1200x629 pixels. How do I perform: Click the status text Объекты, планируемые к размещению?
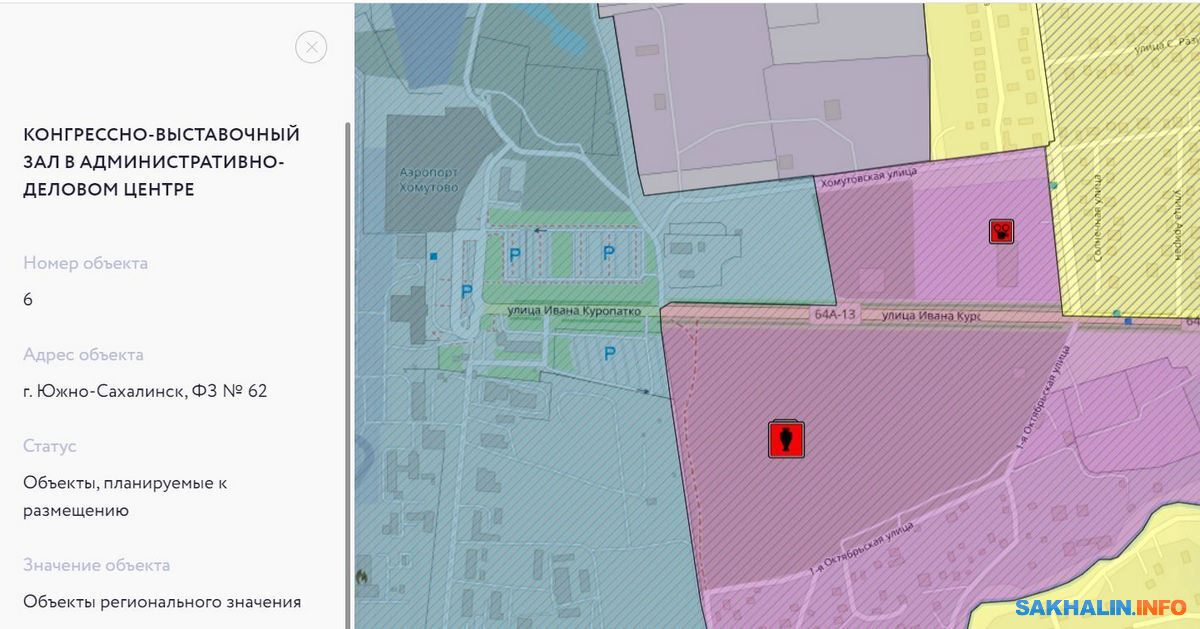125,496
